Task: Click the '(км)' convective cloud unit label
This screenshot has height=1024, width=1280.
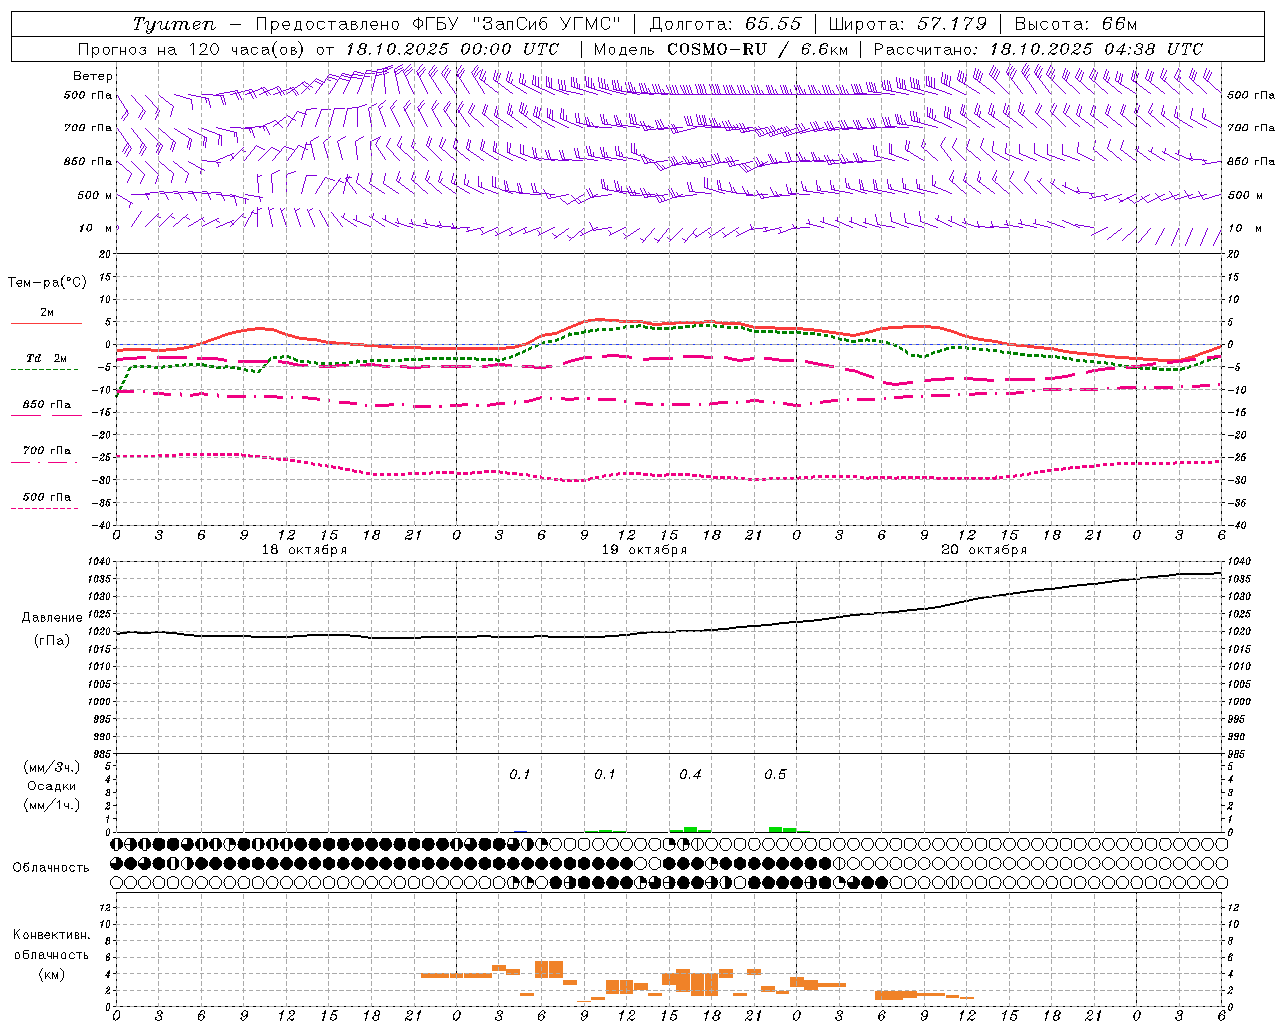Action: point(51,974)
